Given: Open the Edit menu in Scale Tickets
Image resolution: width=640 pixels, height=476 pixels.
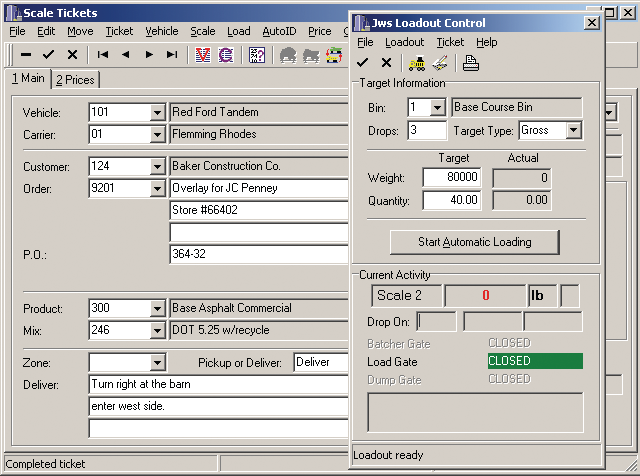Looking at the screenshot, I should 46,31.
